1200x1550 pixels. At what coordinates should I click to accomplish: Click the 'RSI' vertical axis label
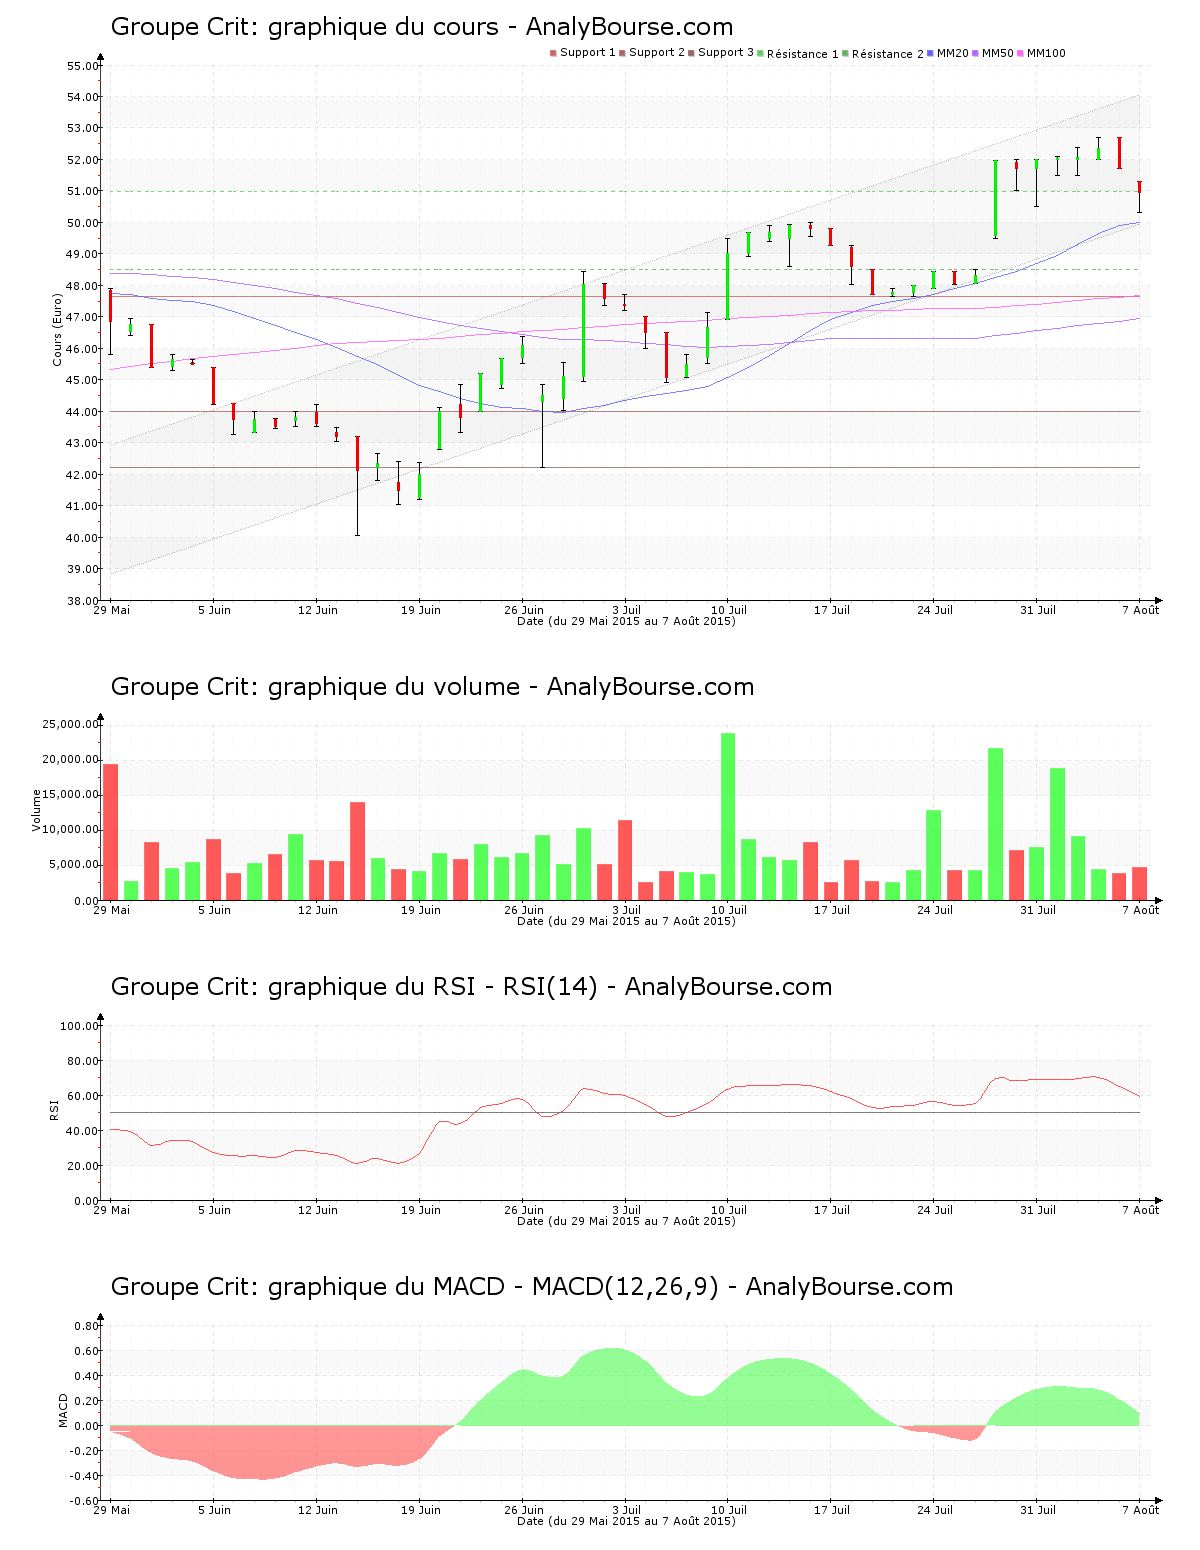[55, 1108]
